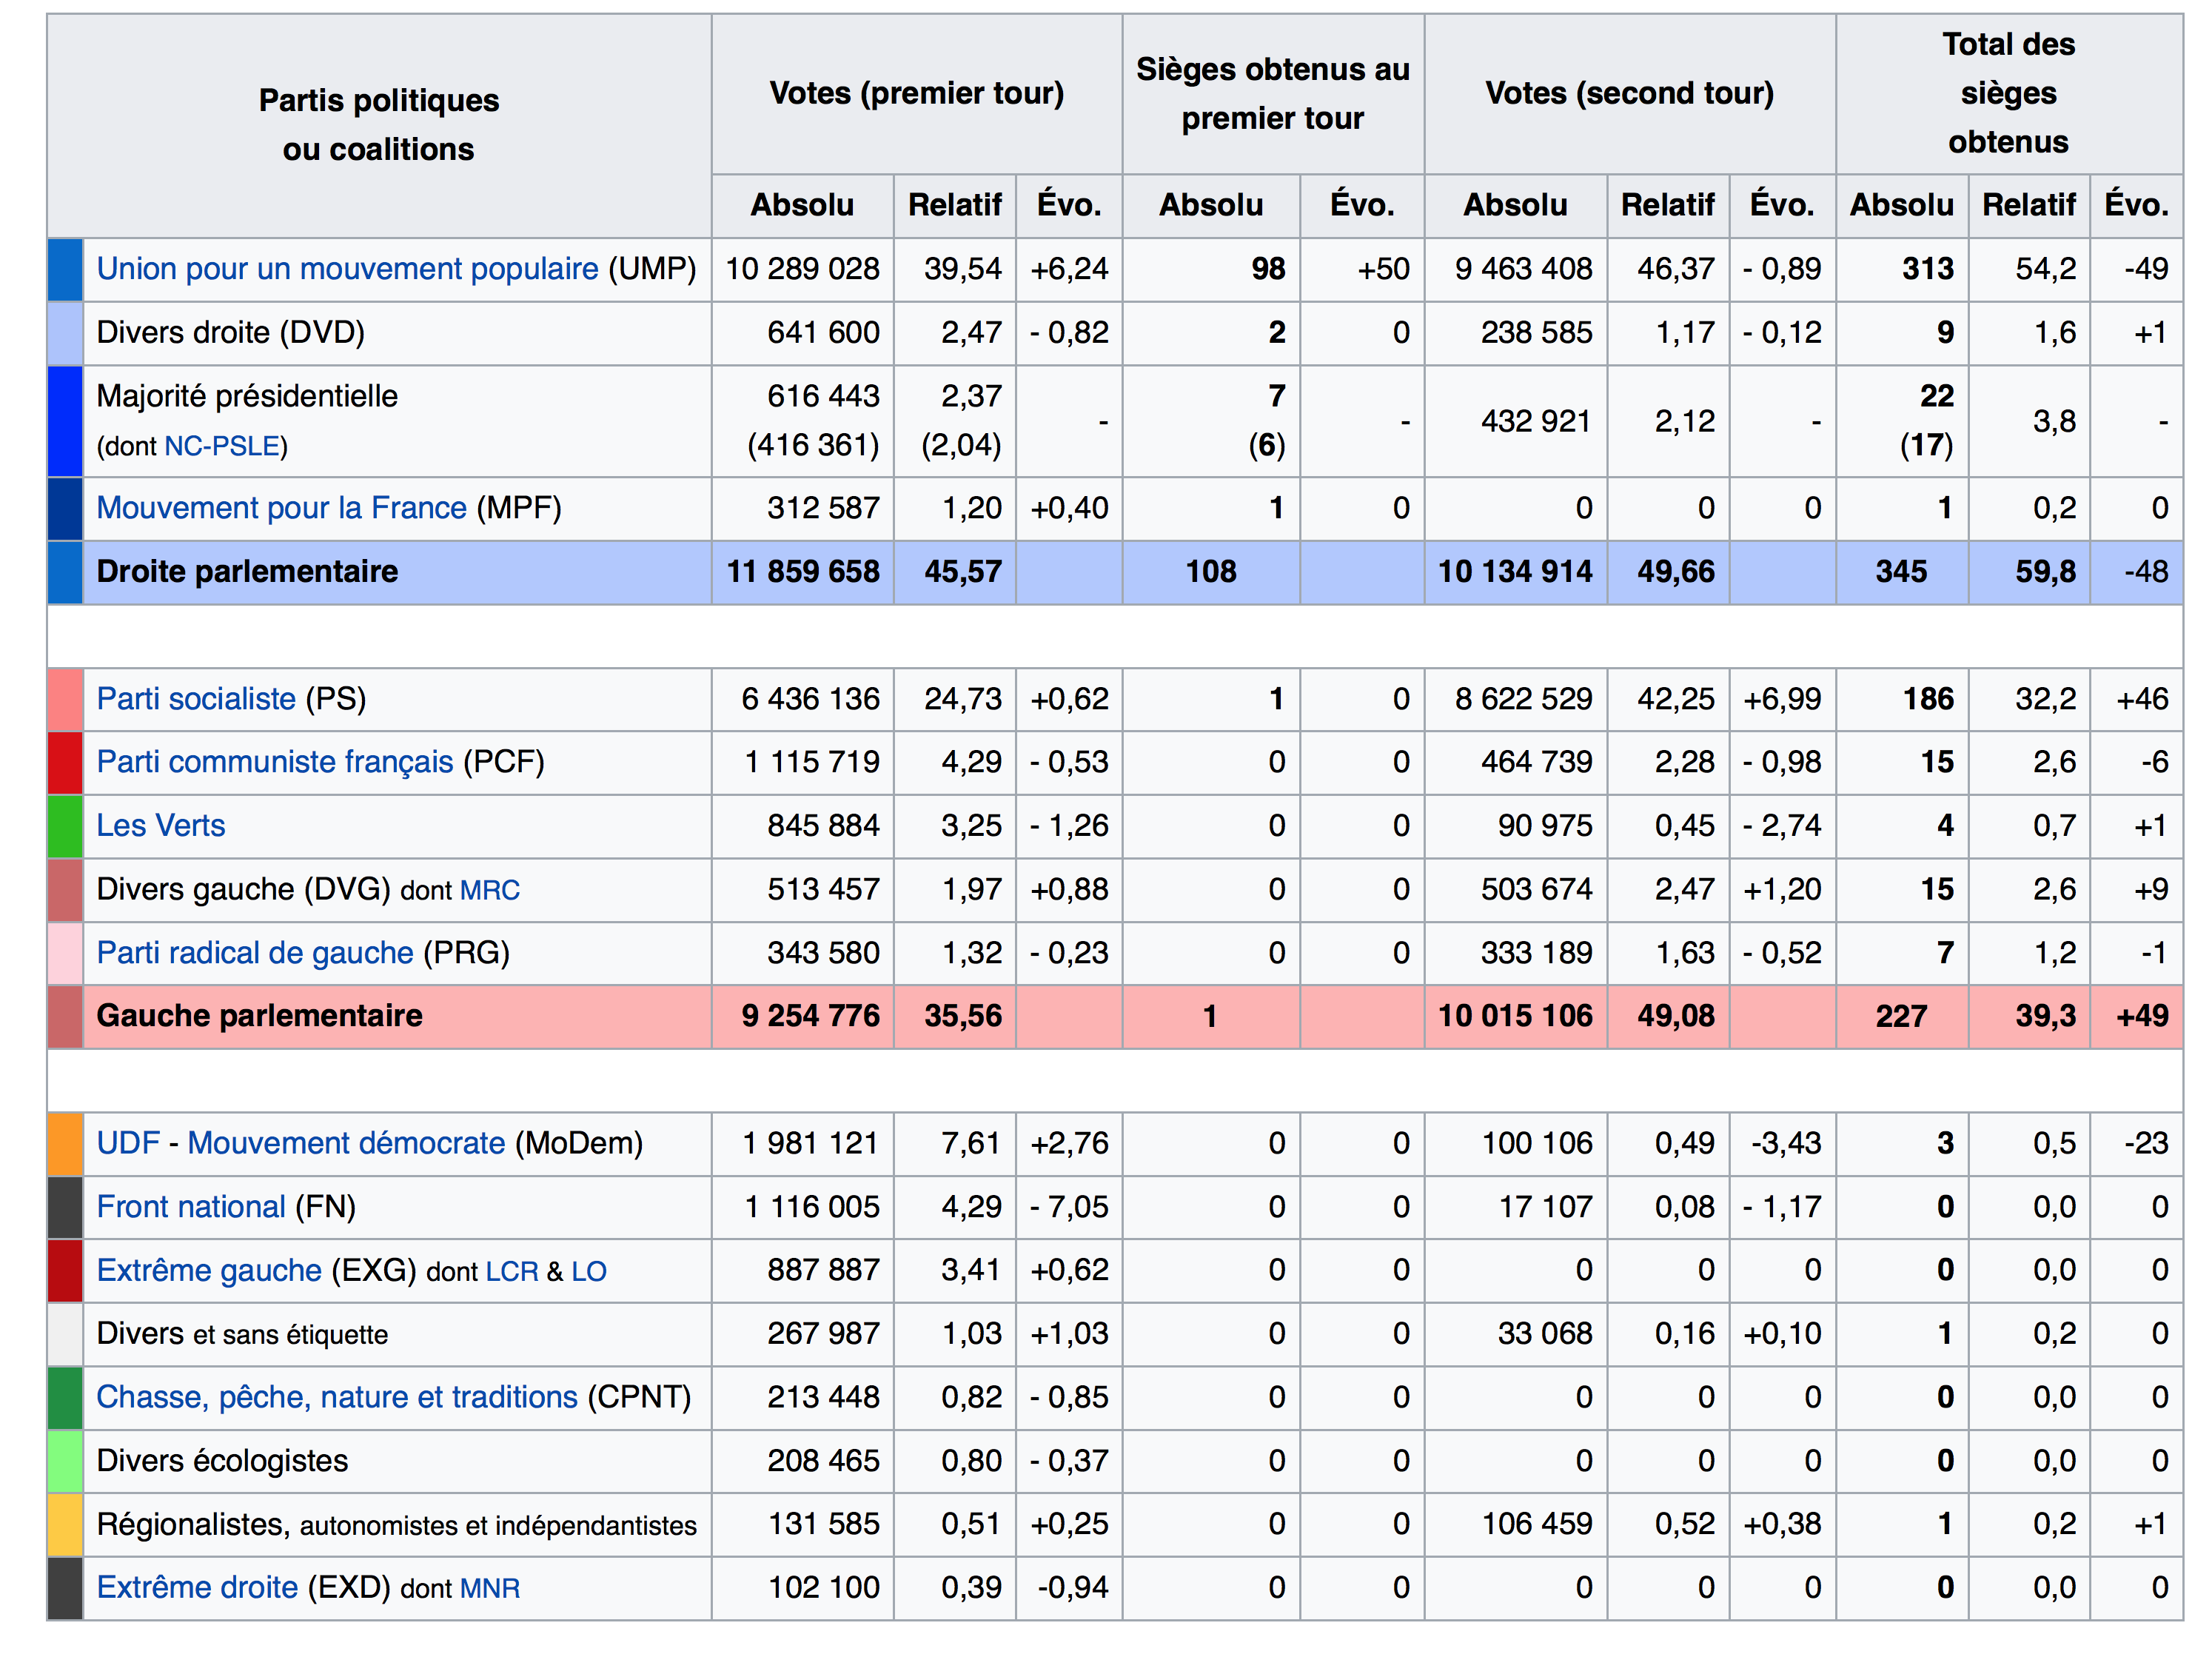The image size is (2212, 1657).
Task: Click the Divers et sans étiquette label
Action: 242,1334
